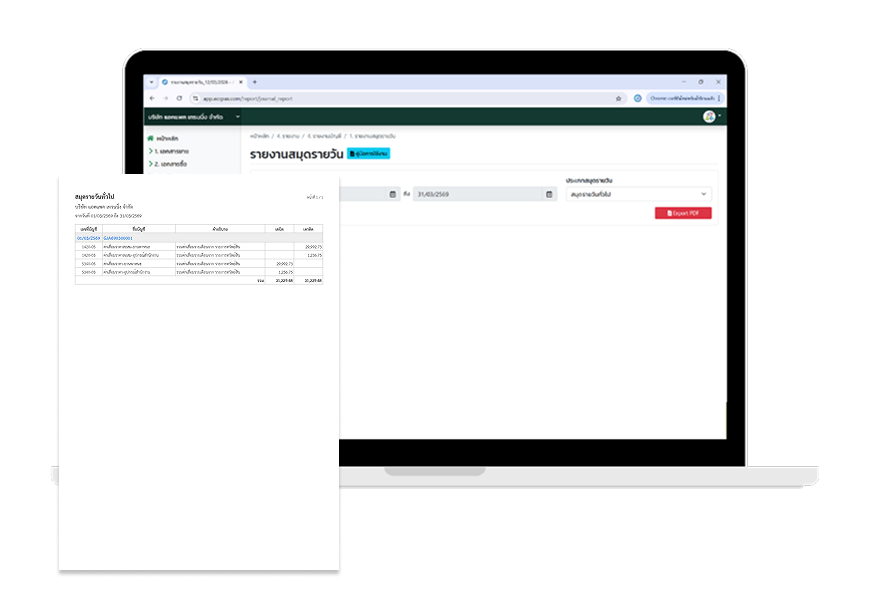Click the address bar showing the journal_report URL

click(408, 98)
